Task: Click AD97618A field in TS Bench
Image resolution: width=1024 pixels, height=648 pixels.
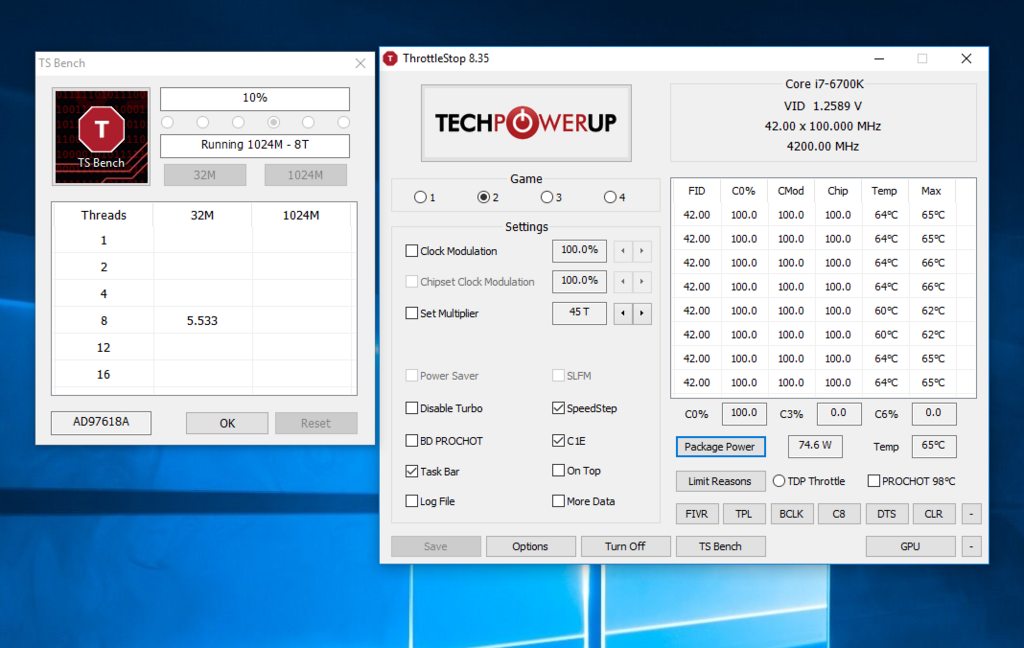Action: tap(101, 423)
